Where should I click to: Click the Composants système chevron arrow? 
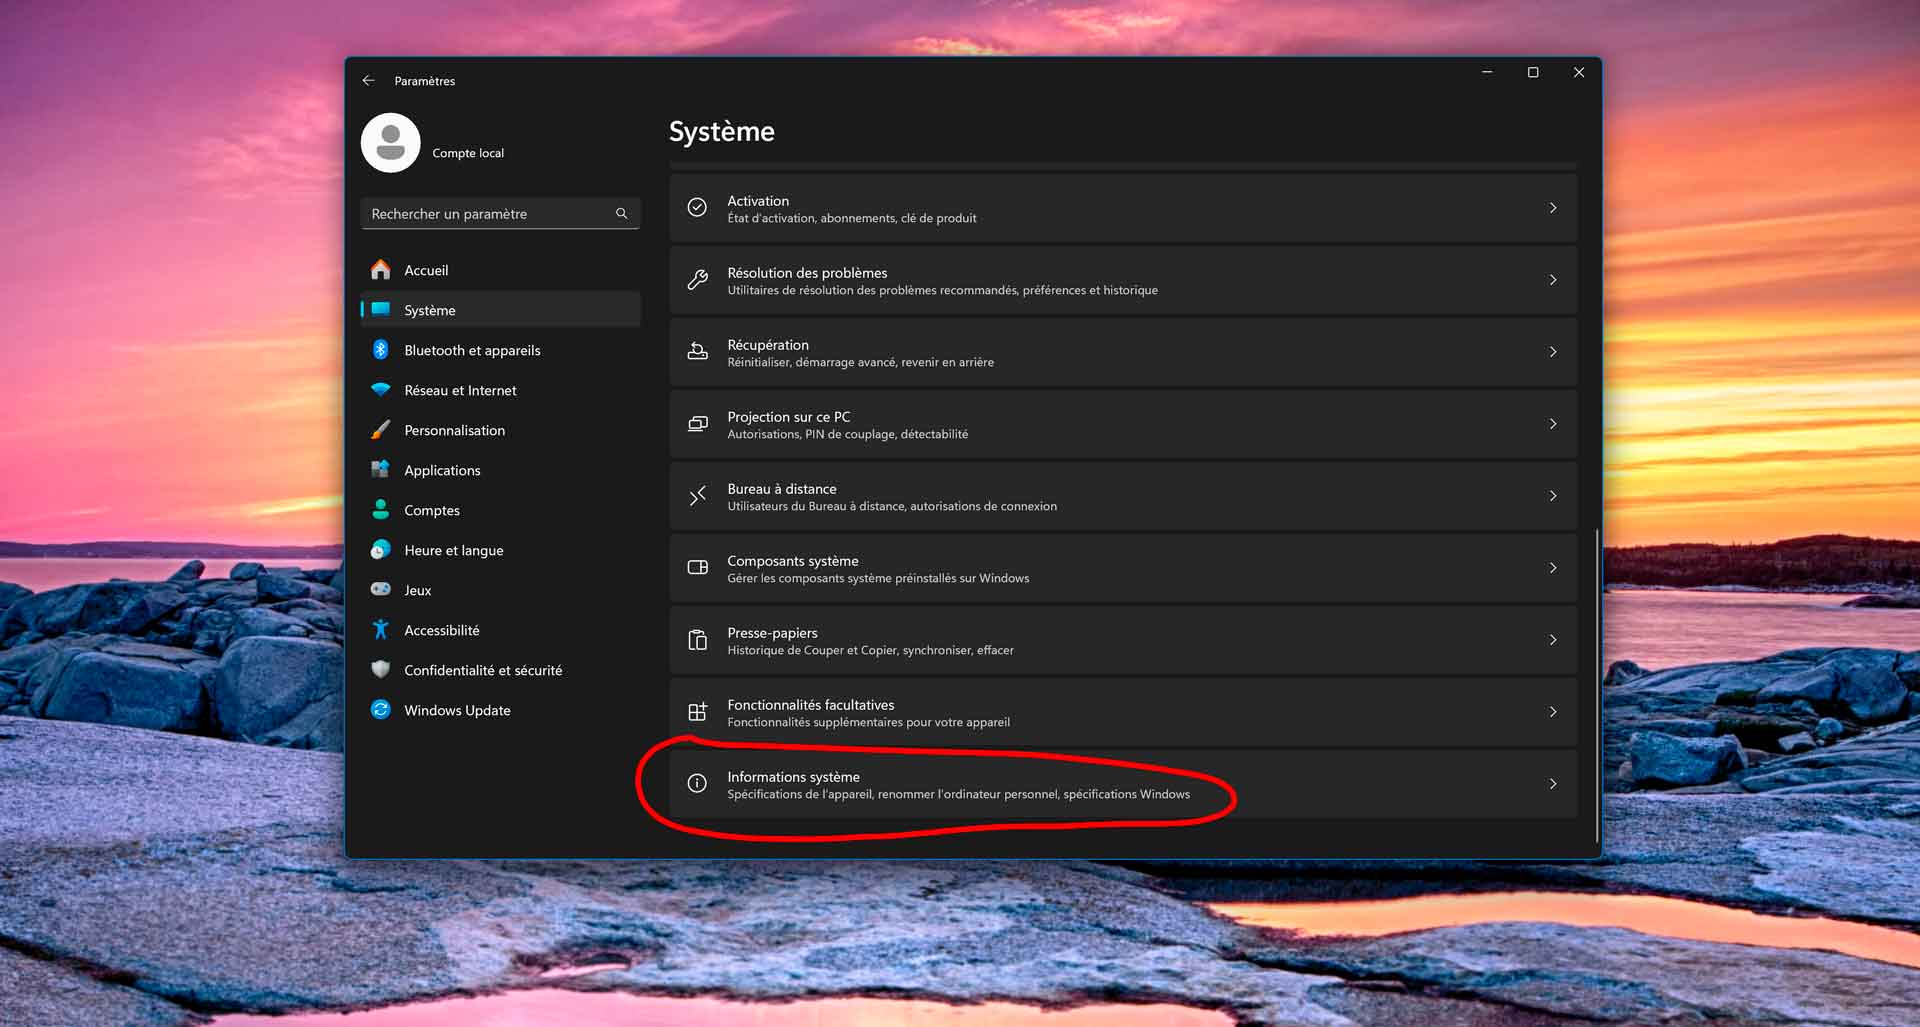point(1552,568)
